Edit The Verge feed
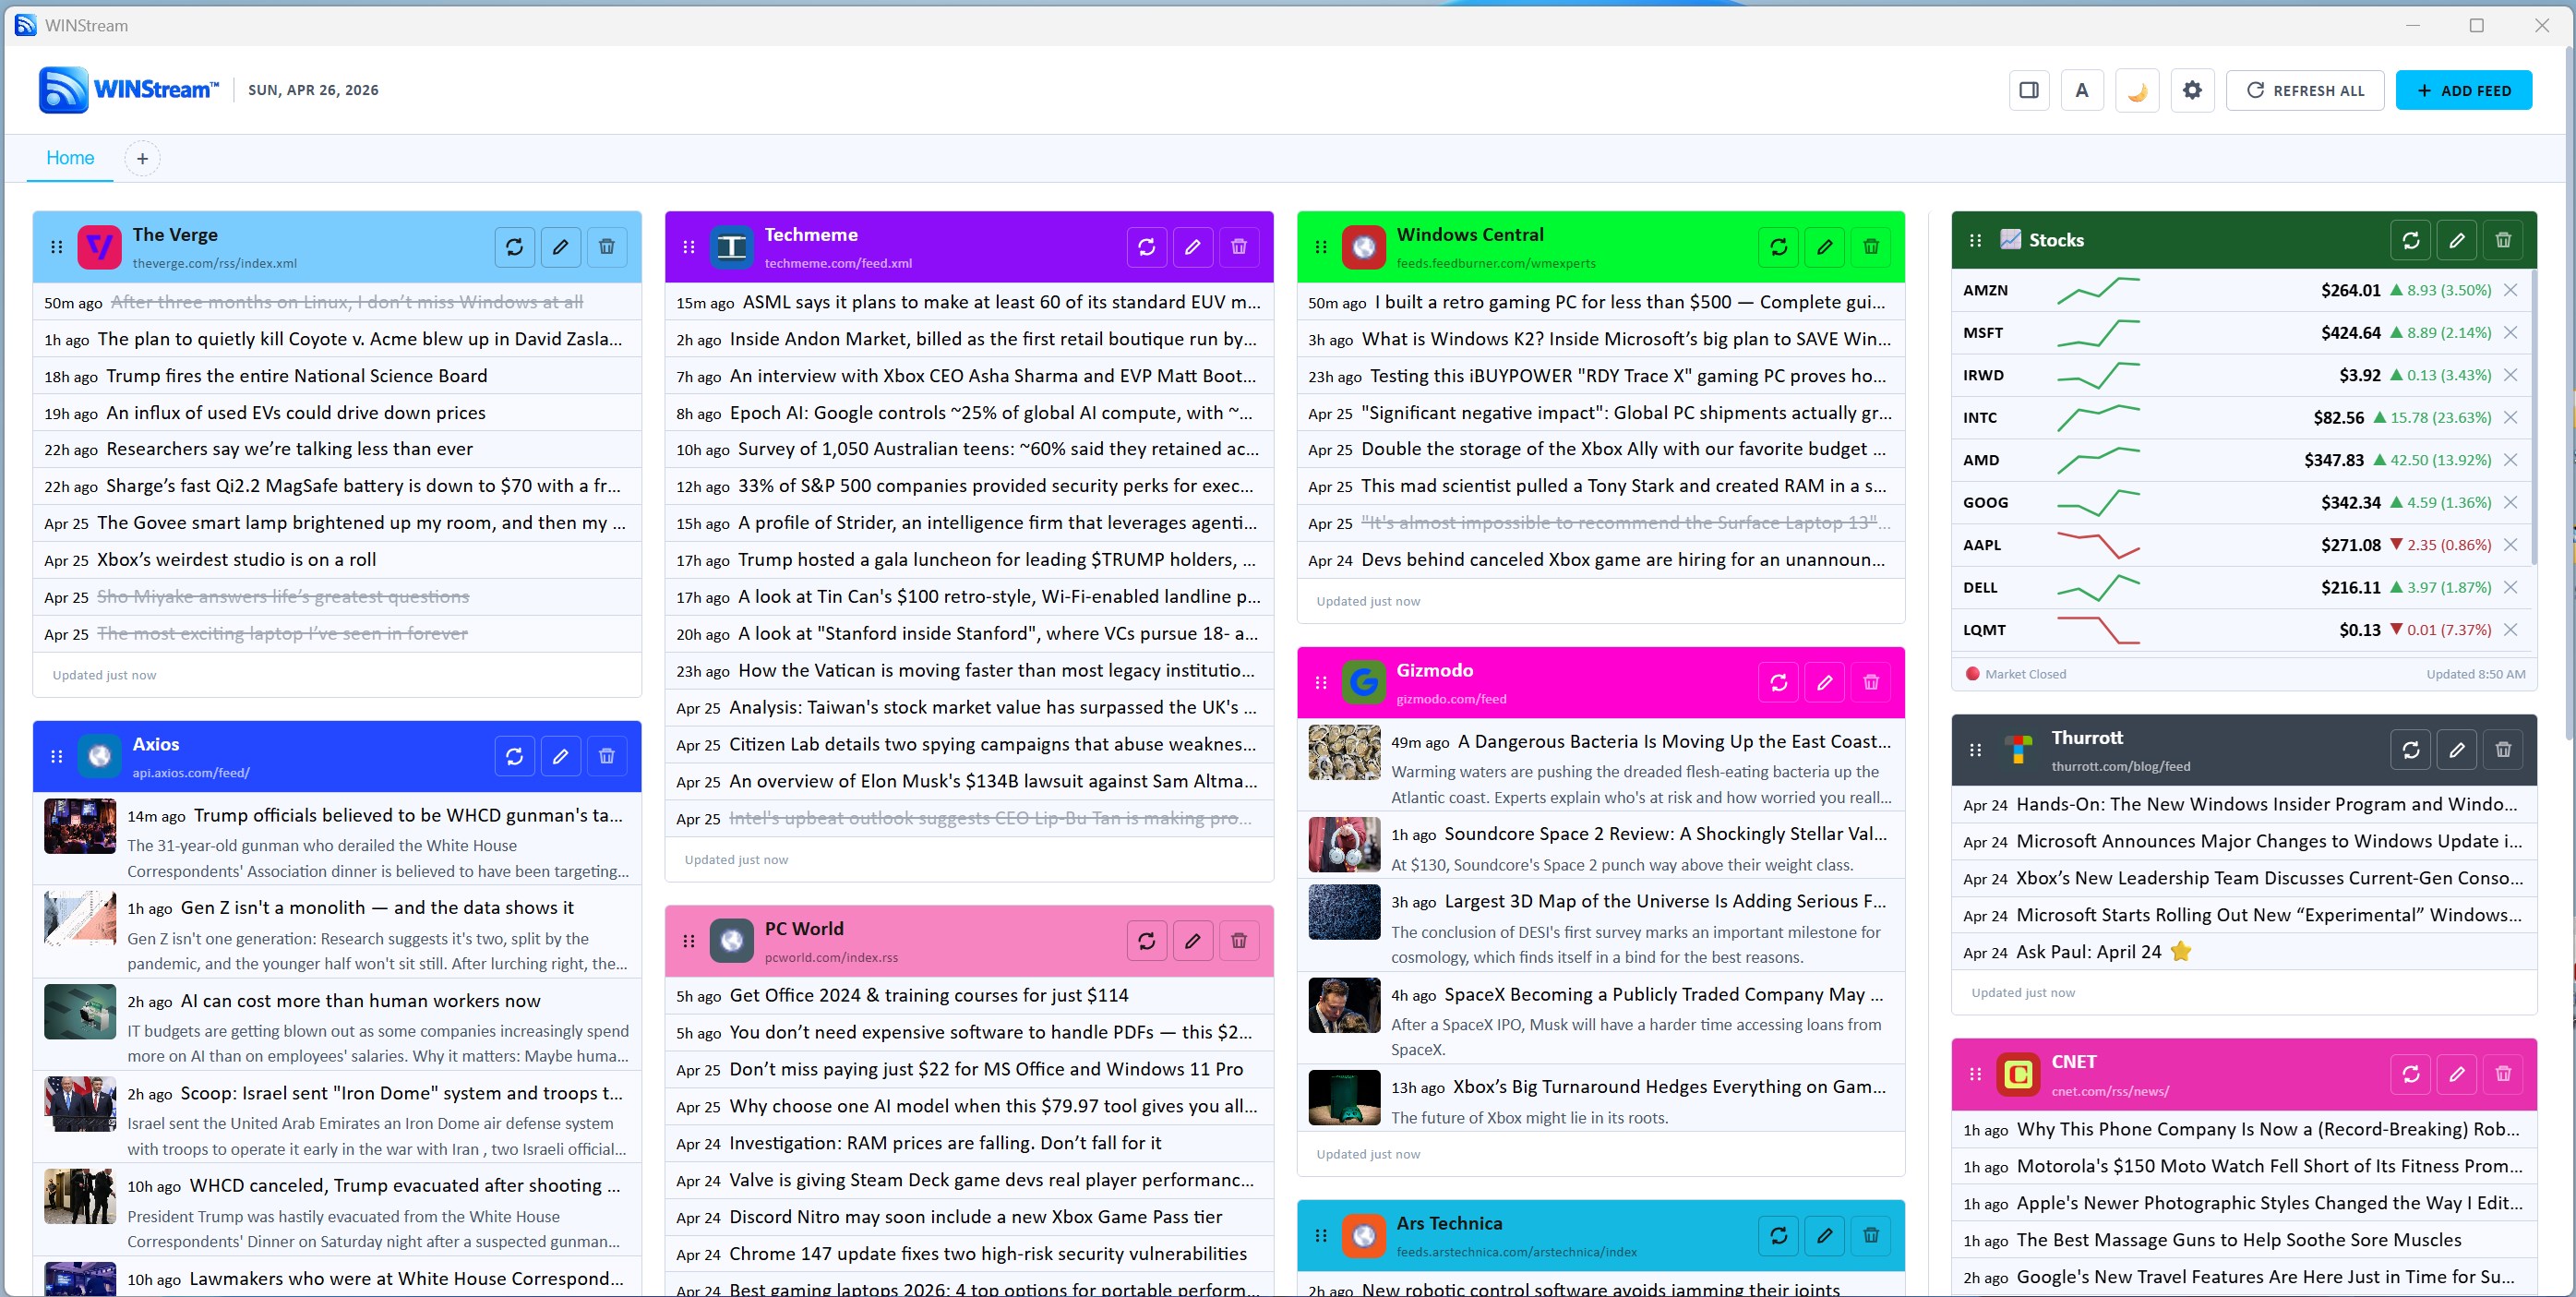2576x1297 pixels. (x=561, y=247)
